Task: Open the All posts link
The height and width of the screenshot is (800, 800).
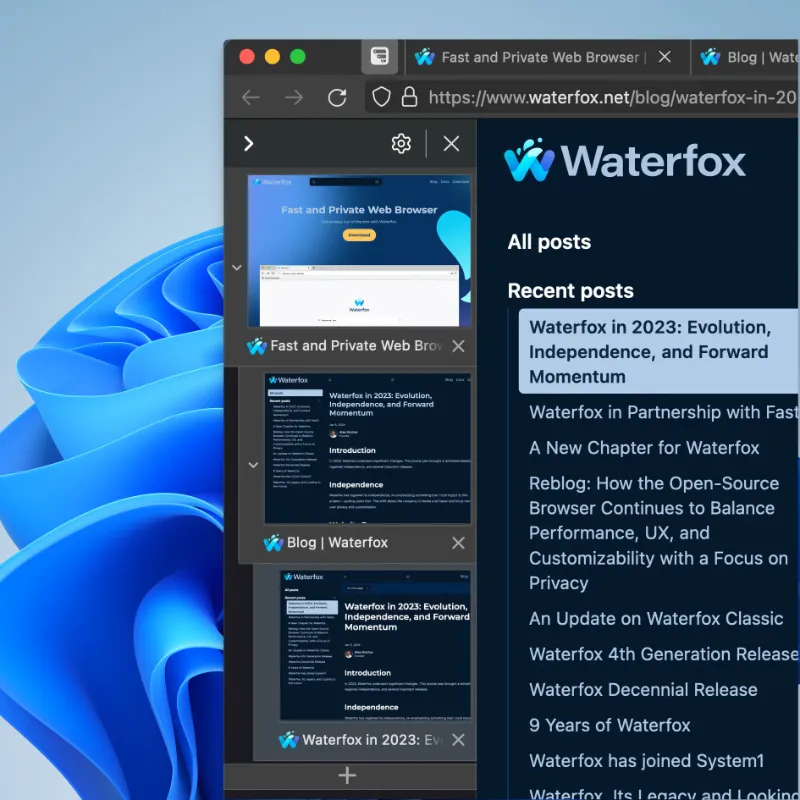Action: coord(549,242)
